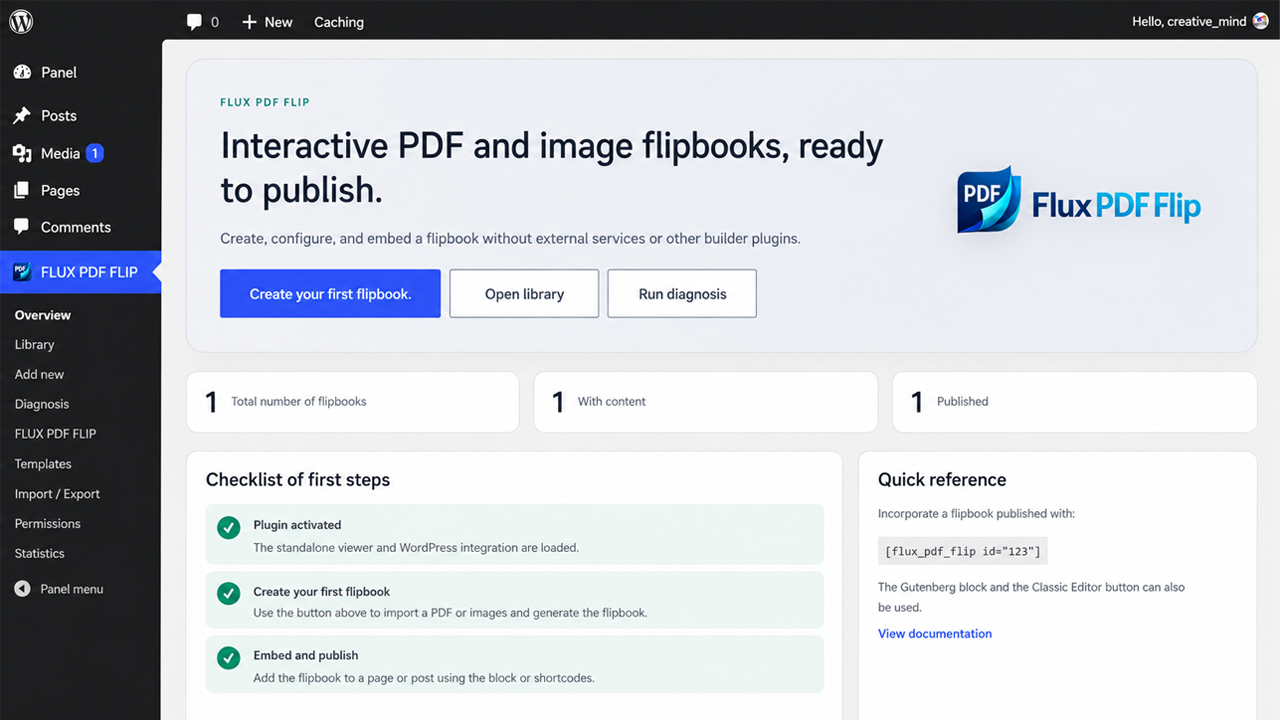Click the Panel dashboard gauge icon
Viewport: 1280px width, 720px height.
point(22,72)
